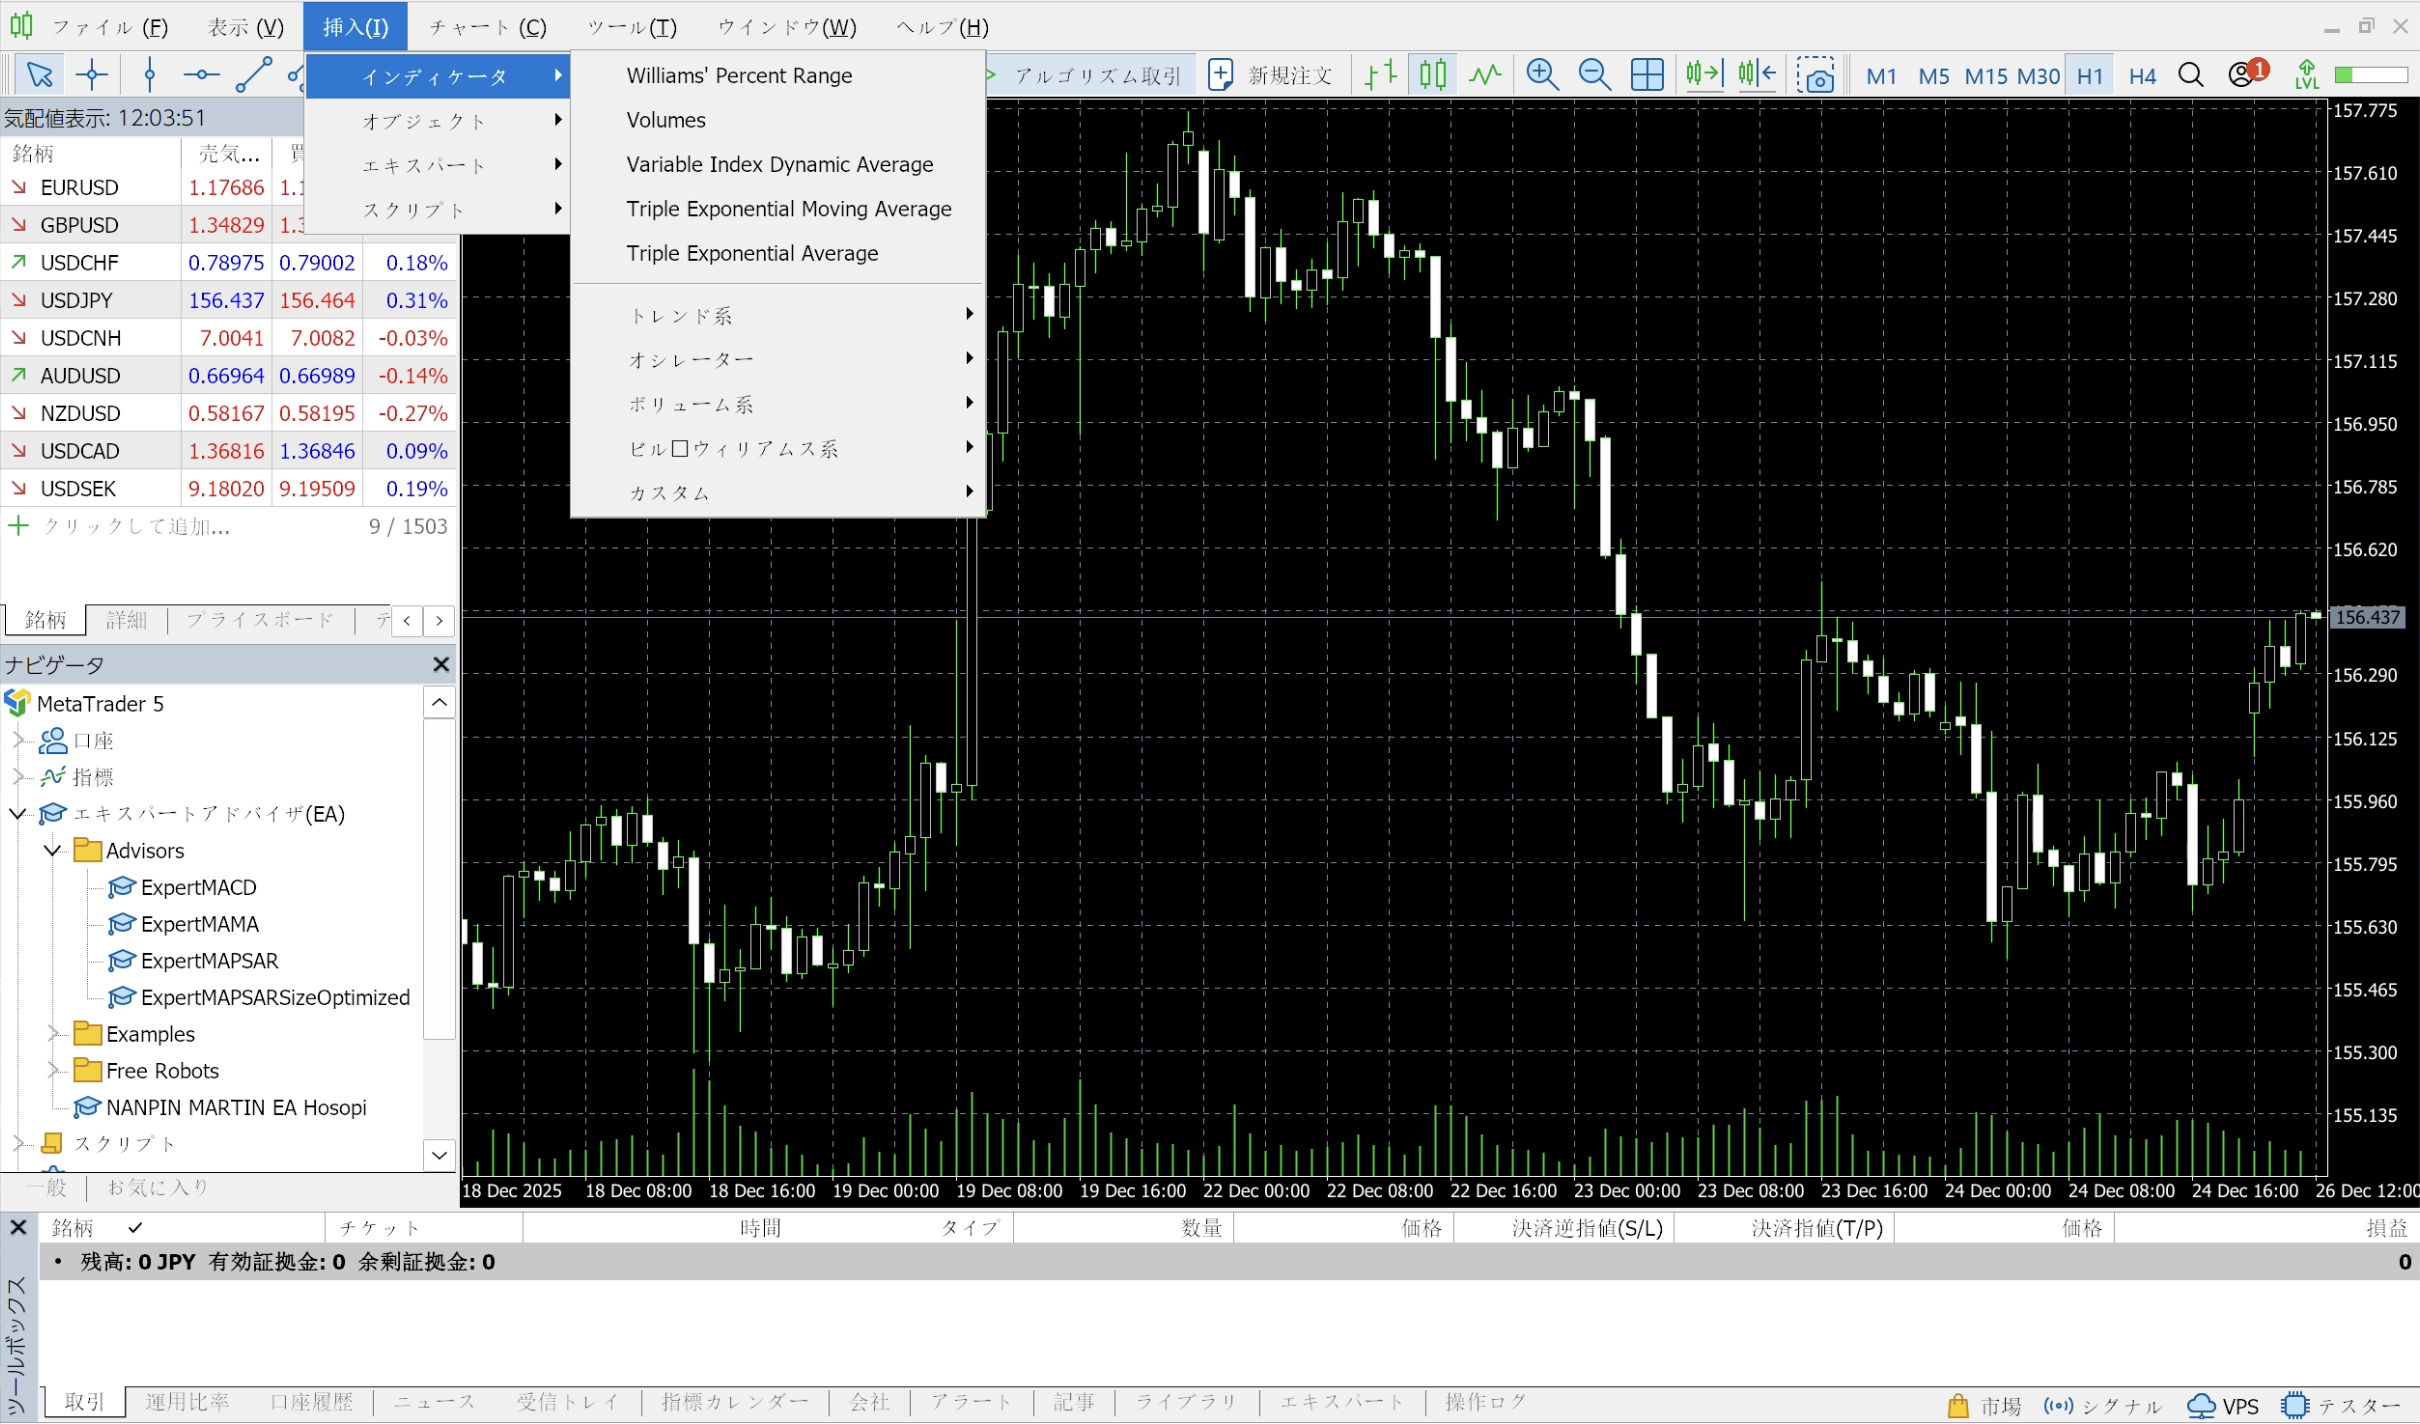Take chart screenshot with camera icon

click(1815, 75)
